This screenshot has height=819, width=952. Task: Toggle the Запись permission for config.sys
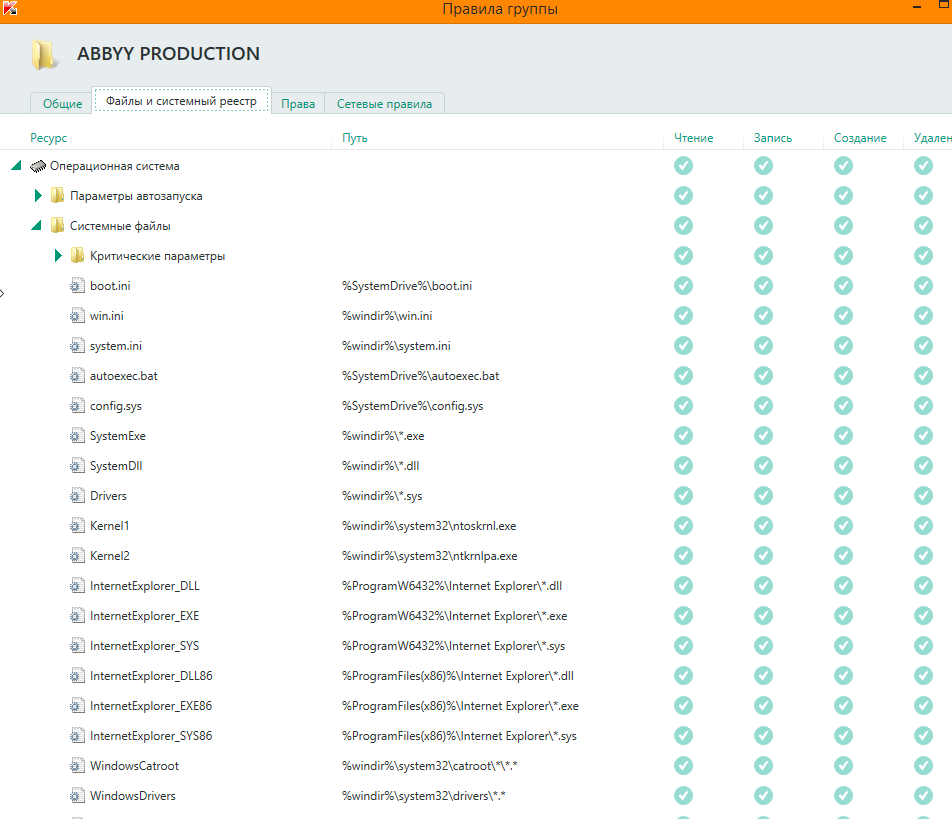coord(763,406)
